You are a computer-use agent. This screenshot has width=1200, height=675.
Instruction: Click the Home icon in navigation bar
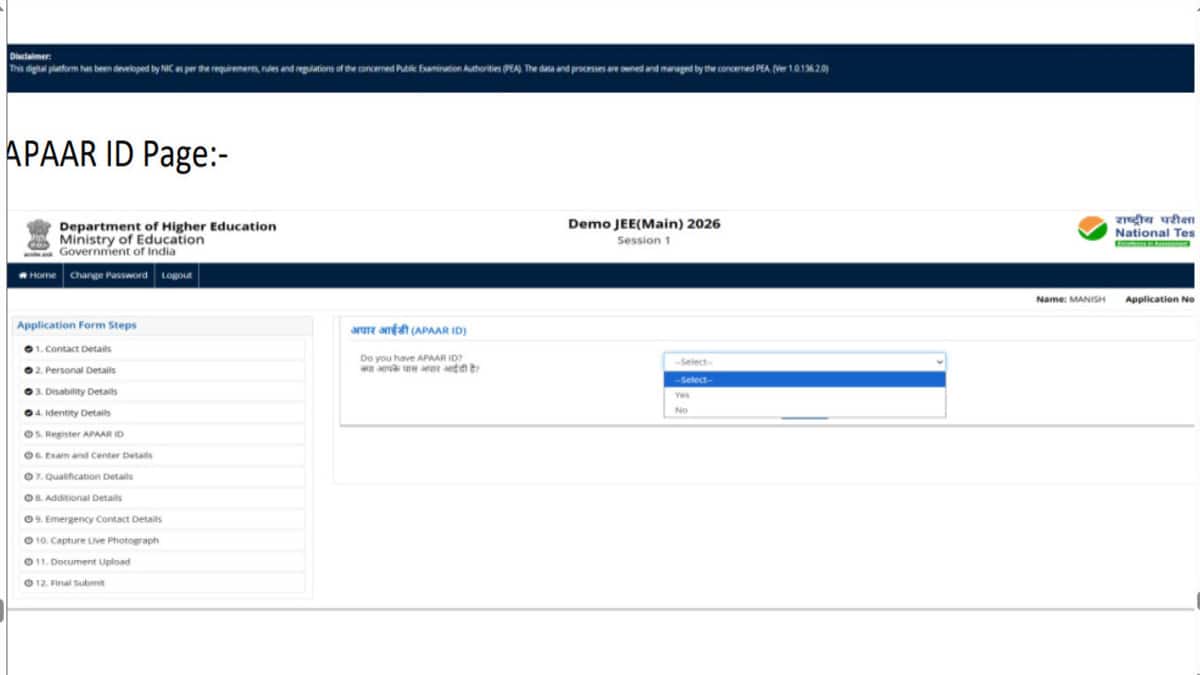(x=22, y=275)
